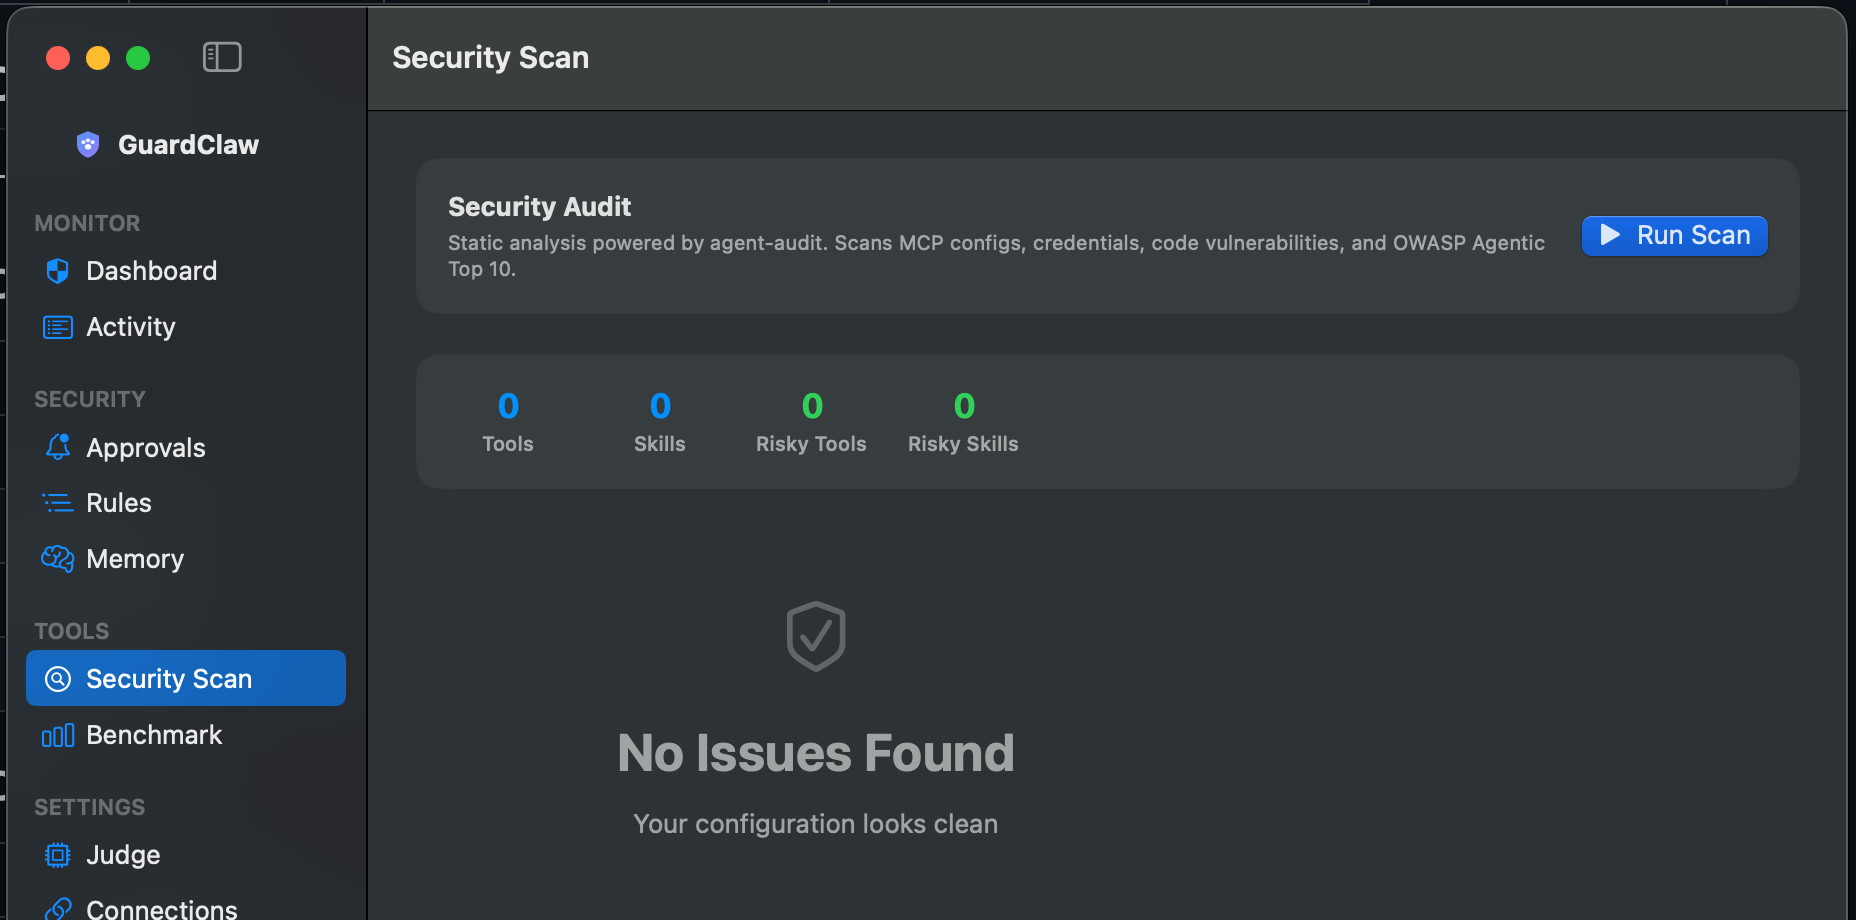This screenshot has width=1856, height=920.
Task: Click the shield checkmark graphic
Action: pyautogui.click(x=815, y=637)
